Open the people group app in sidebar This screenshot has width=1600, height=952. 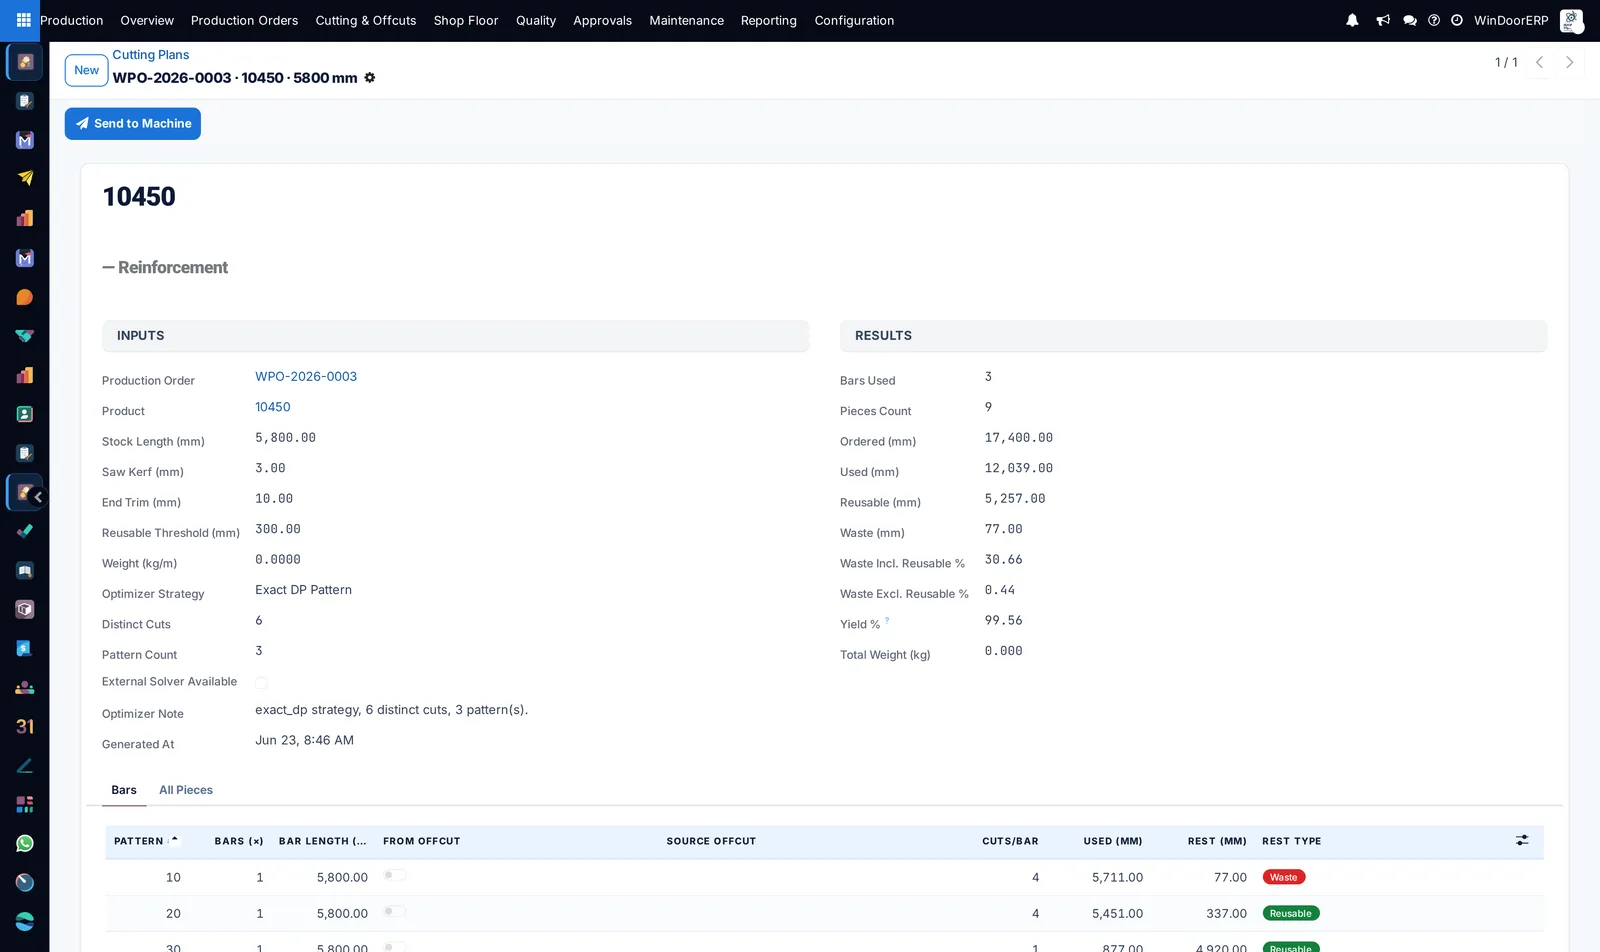tap(25, 688)
